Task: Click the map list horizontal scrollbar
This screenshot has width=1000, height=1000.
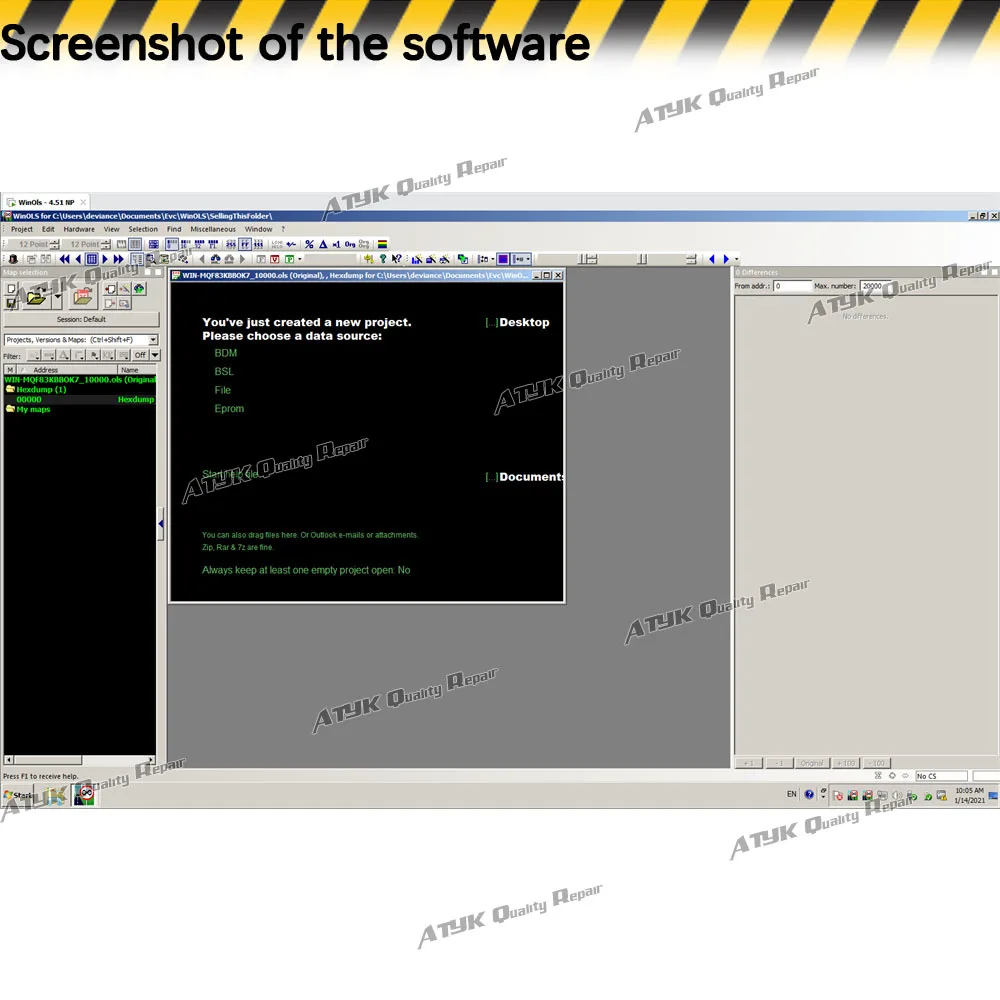Action: click(x=79, y=760)
